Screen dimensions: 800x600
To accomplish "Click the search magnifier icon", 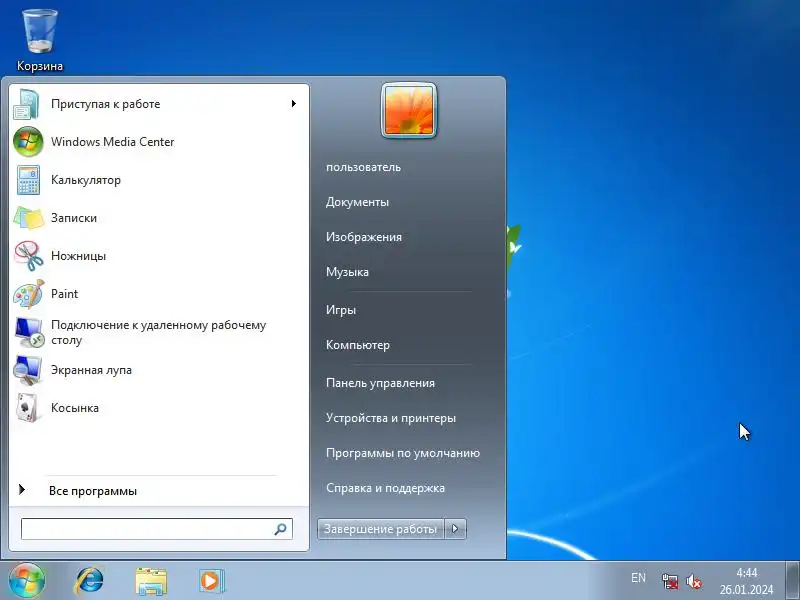I will coord(280,529).
